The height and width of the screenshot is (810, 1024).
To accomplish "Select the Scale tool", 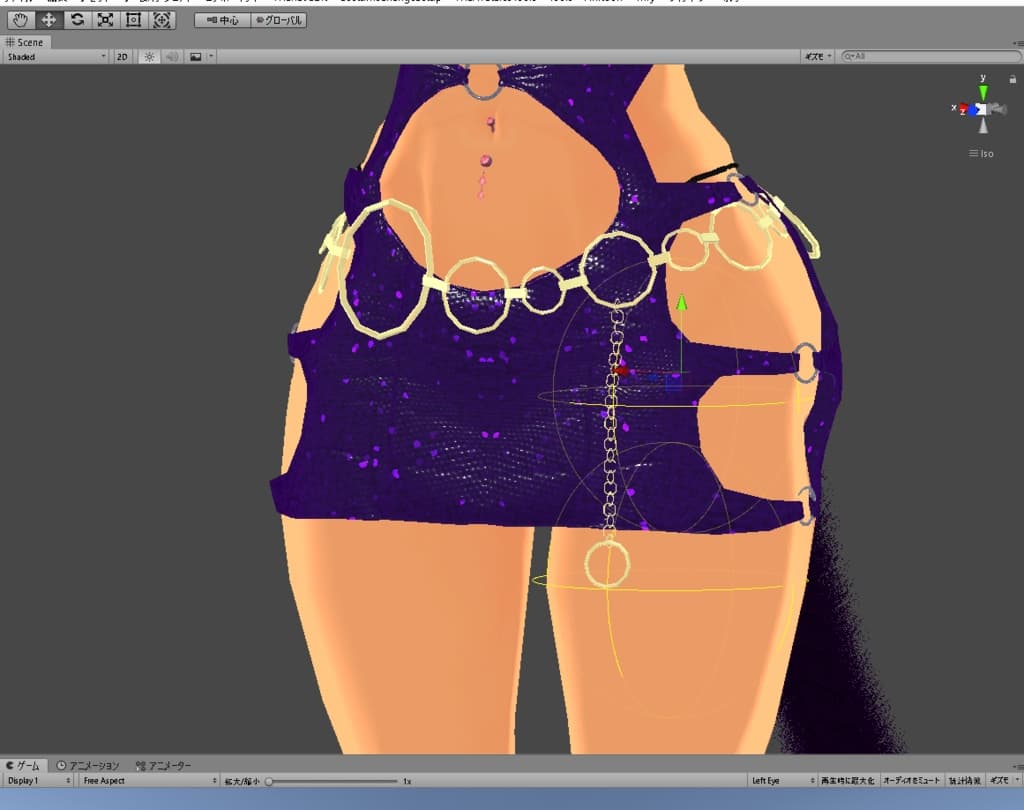I will 105,20.
